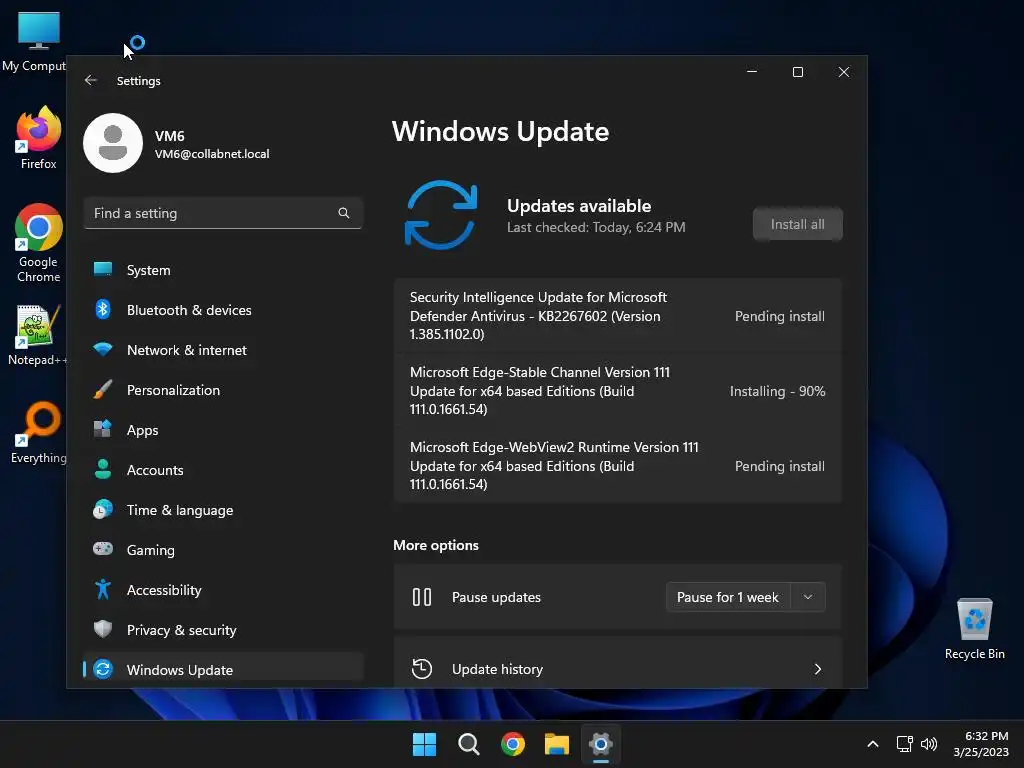Viewport: 1024px width, 768px height.
Task: Click the Security Intelligence Update KB2267602 entry
Action: click(x=617, y=316)
